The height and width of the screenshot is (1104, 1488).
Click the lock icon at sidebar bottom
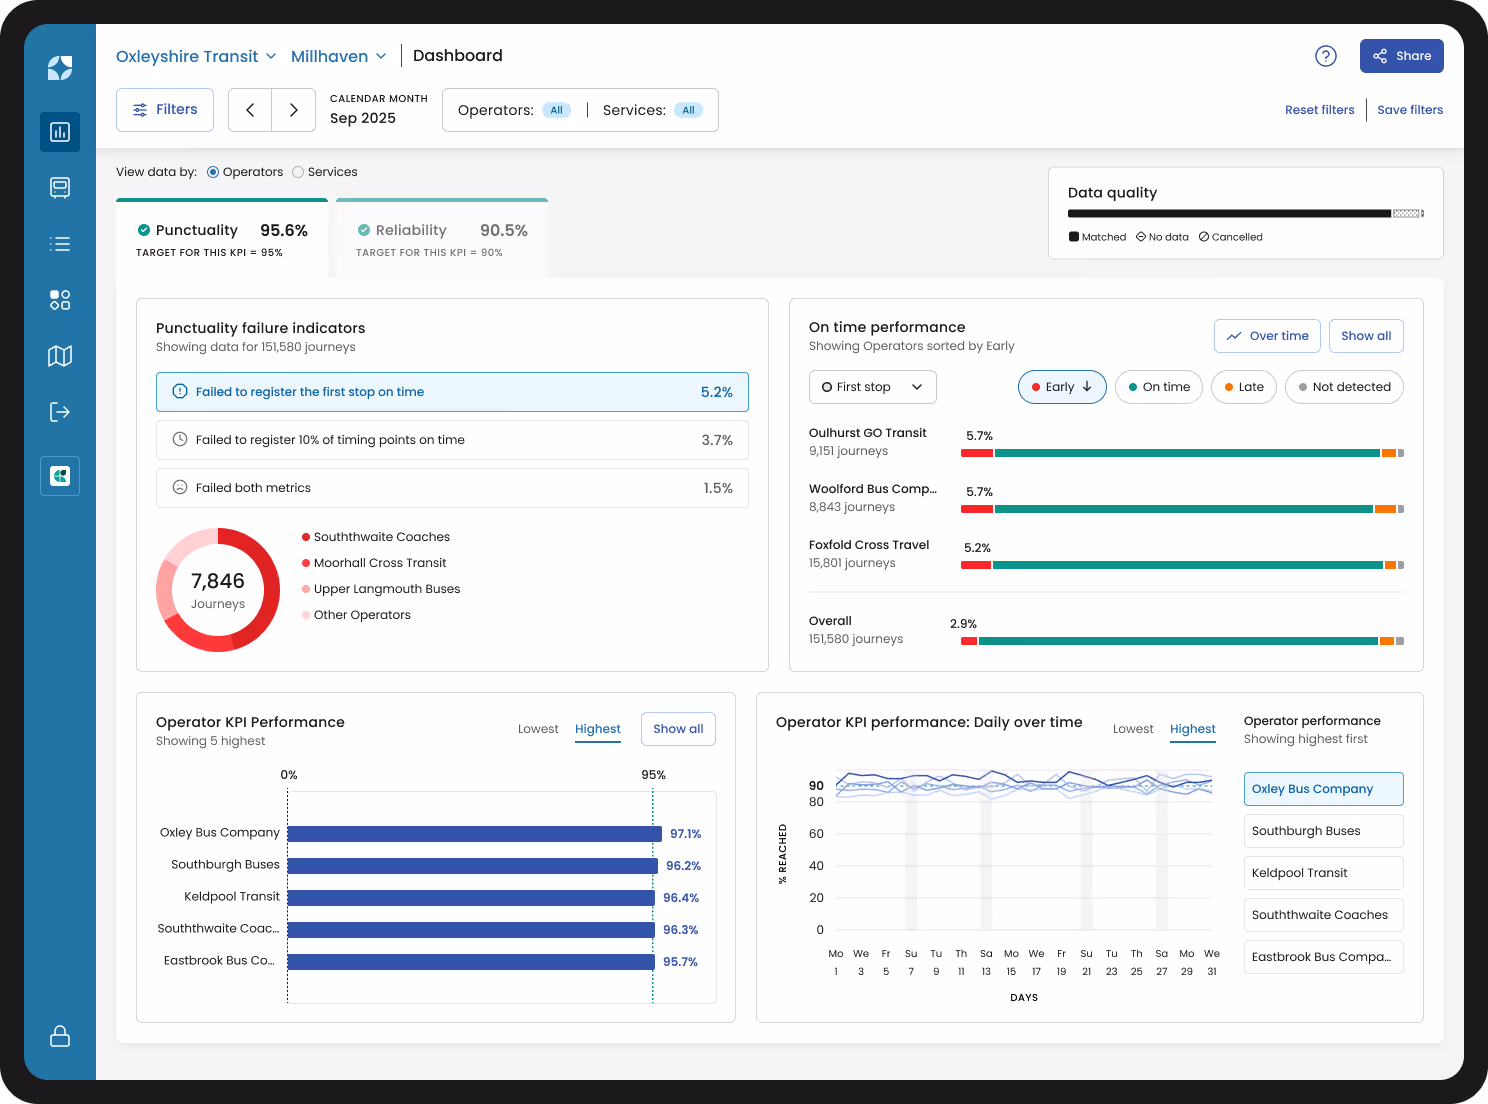tap(59, 1037)
